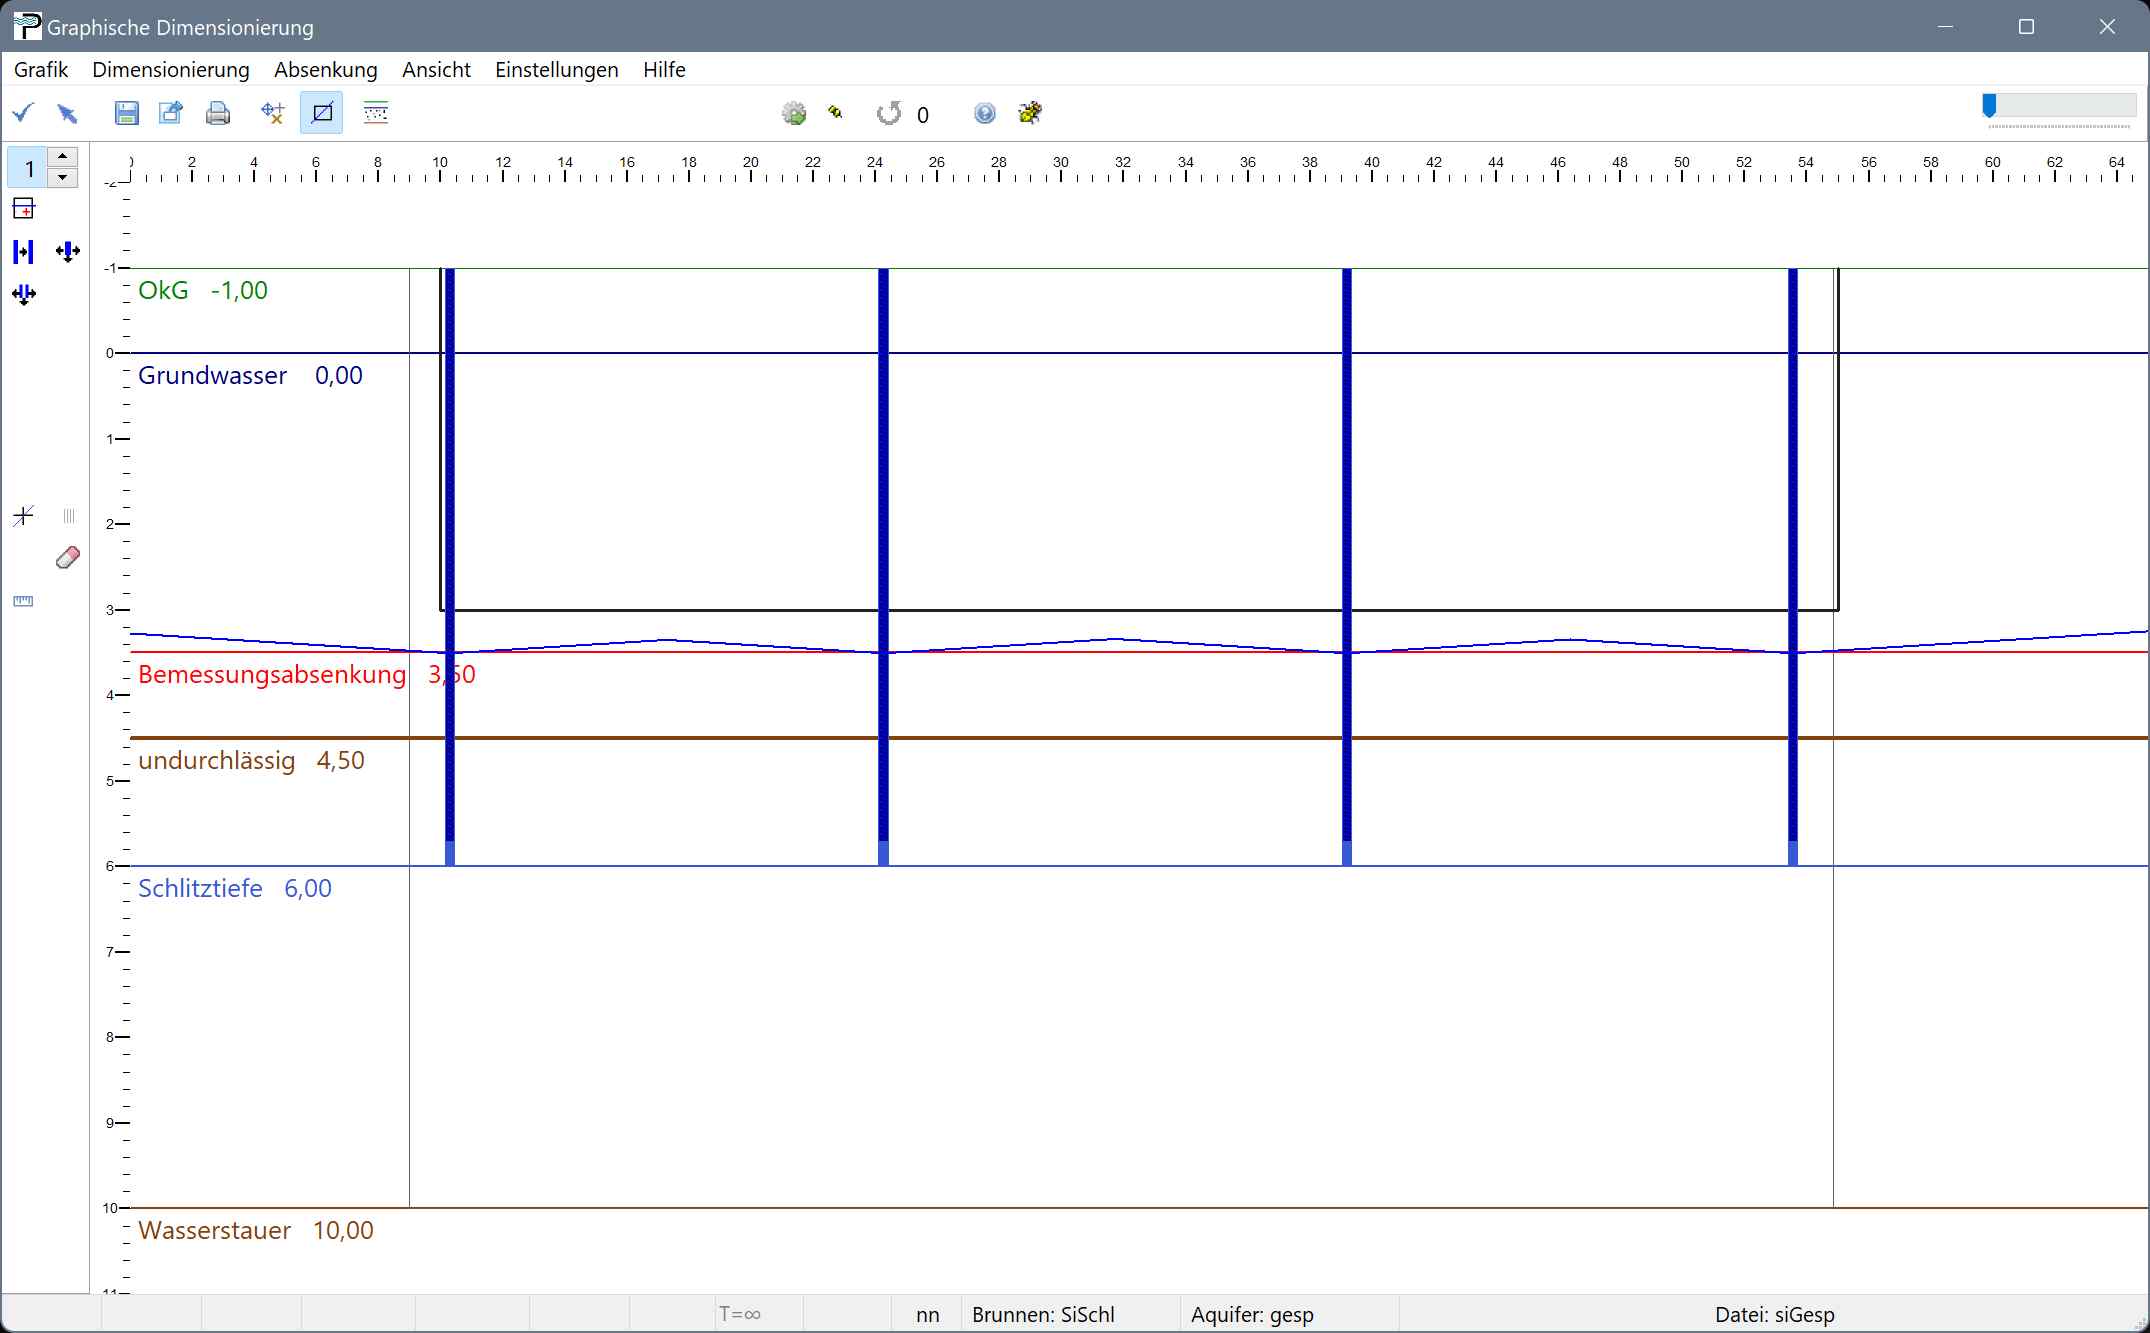
Task: Increase the number spinner value
Action: click(x=63, y=157)
